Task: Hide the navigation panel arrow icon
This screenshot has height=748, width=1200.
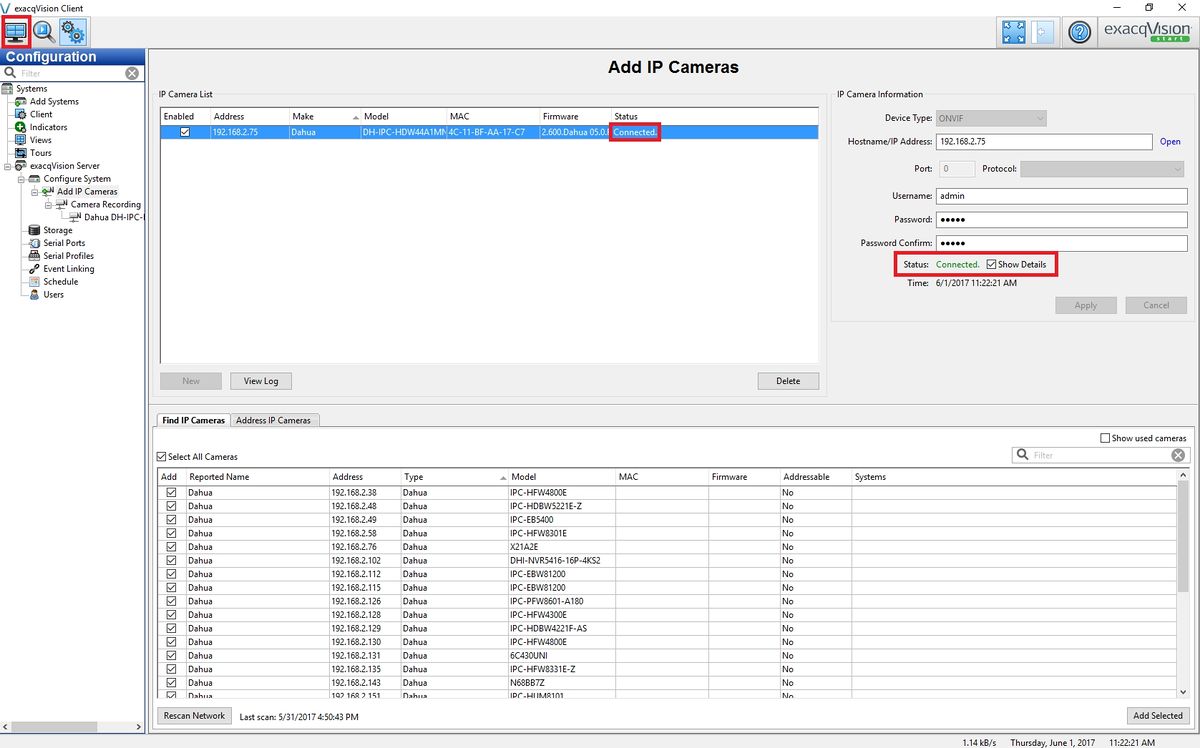Action: 1041,32
